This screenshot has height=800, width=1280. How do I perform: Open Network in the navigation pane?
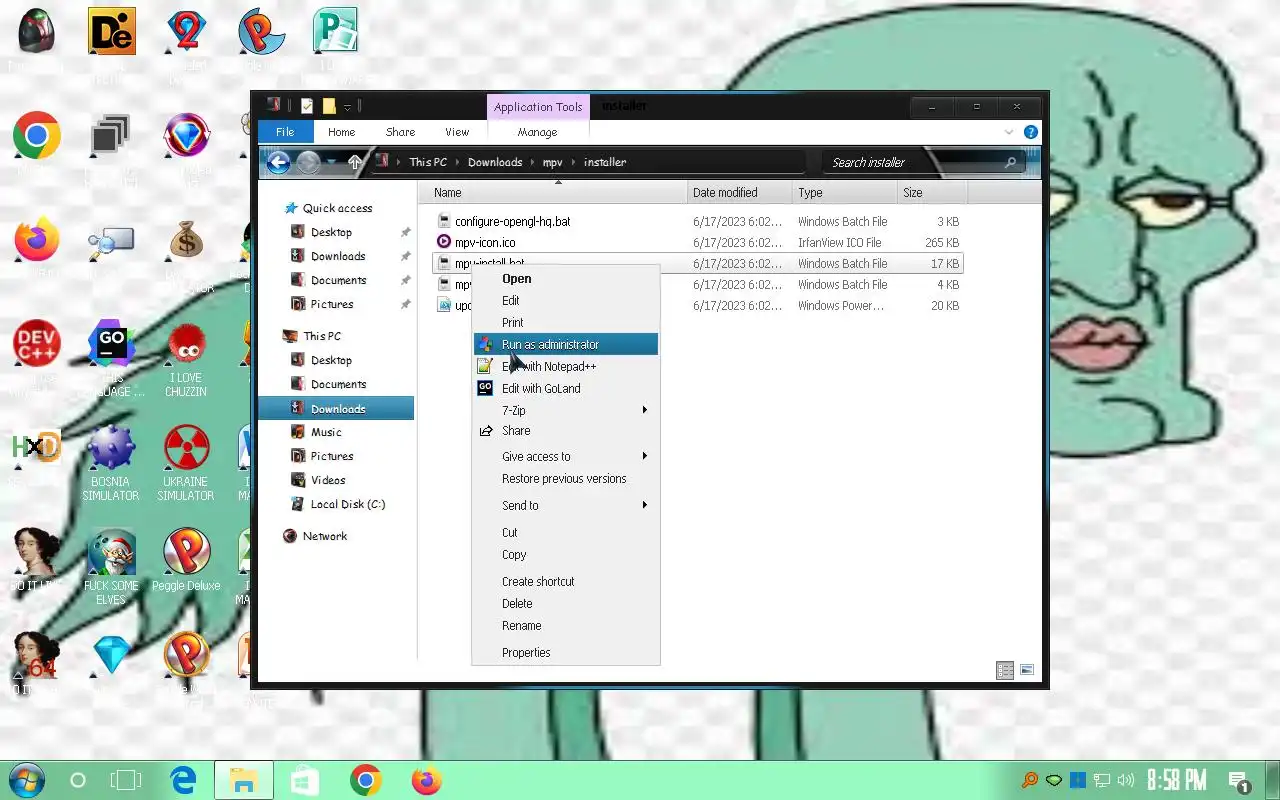click(325, 536)
